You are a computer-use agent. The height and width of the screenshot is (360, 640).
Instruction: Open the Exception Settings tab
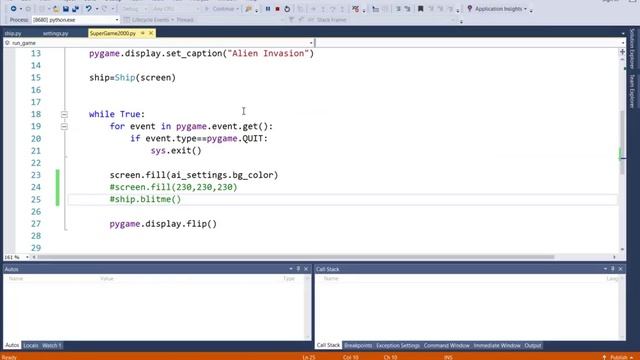[x=398, y=346]
